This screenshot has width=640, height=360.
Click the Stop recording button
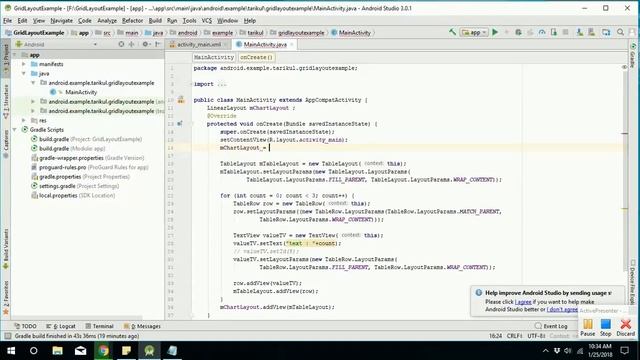pyautogui.click(x=606, y=328)
